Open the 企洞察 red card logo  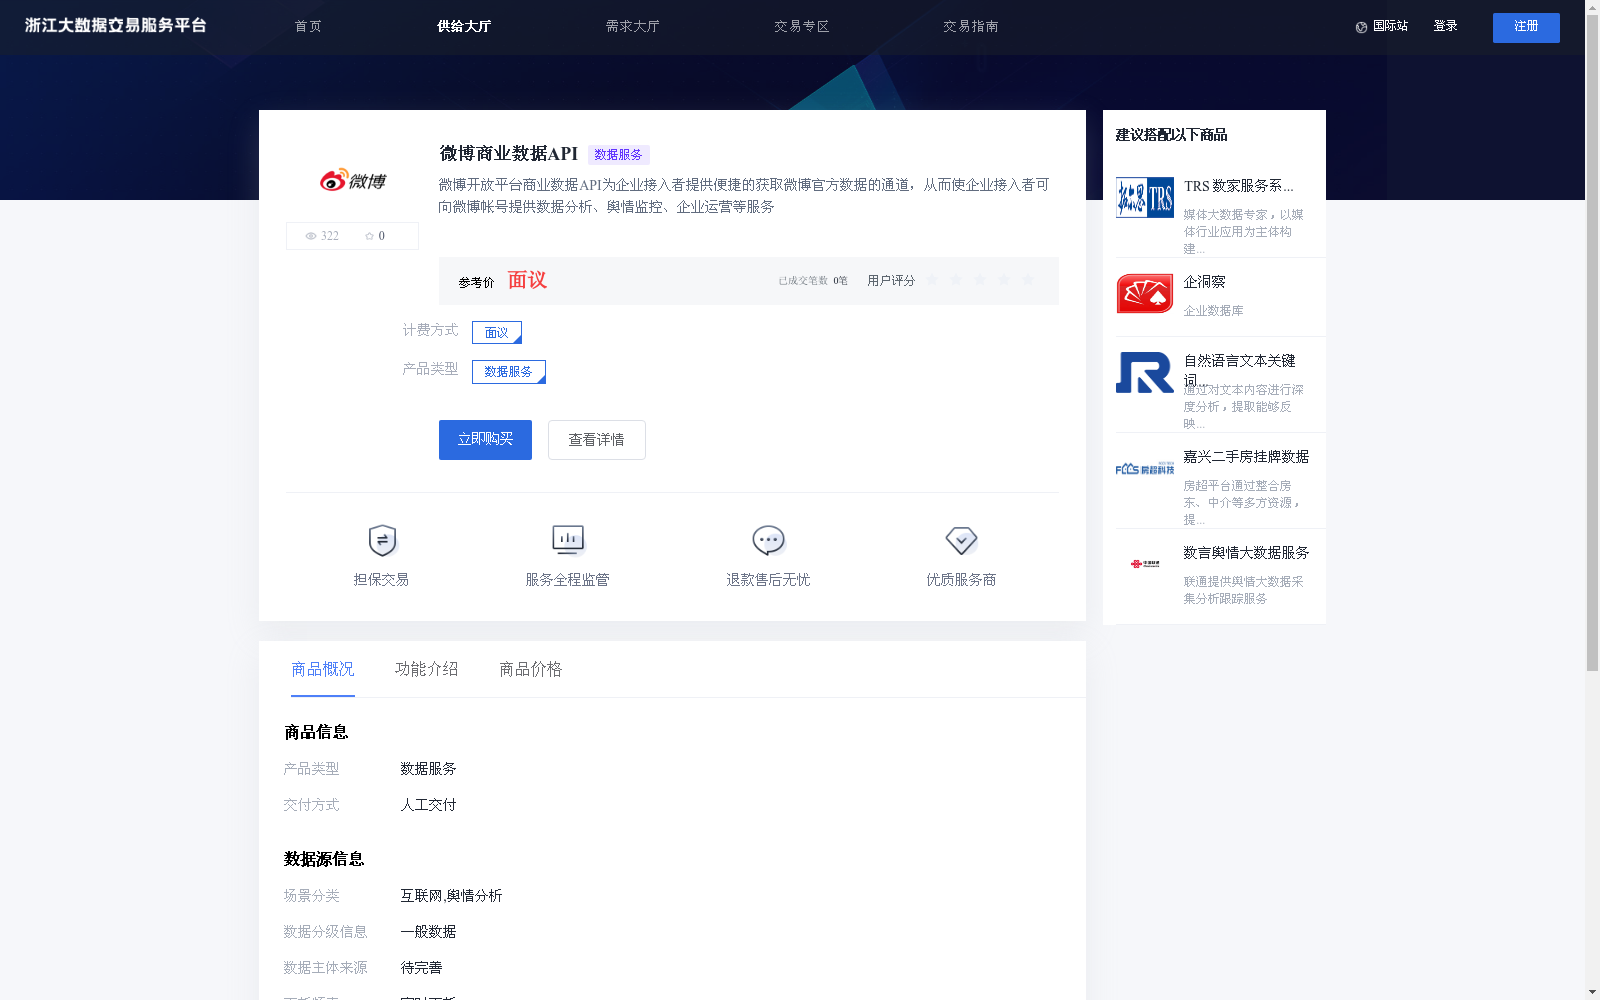coord(1145,293)
